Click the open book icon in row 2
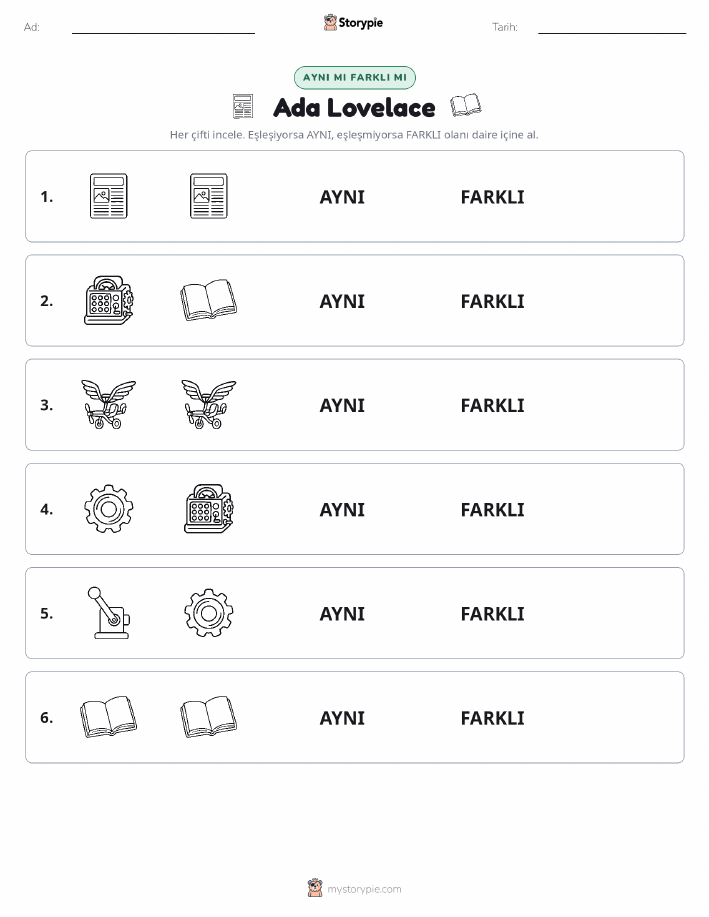Viewport: 709px width, 917px height. click(208, 300)
